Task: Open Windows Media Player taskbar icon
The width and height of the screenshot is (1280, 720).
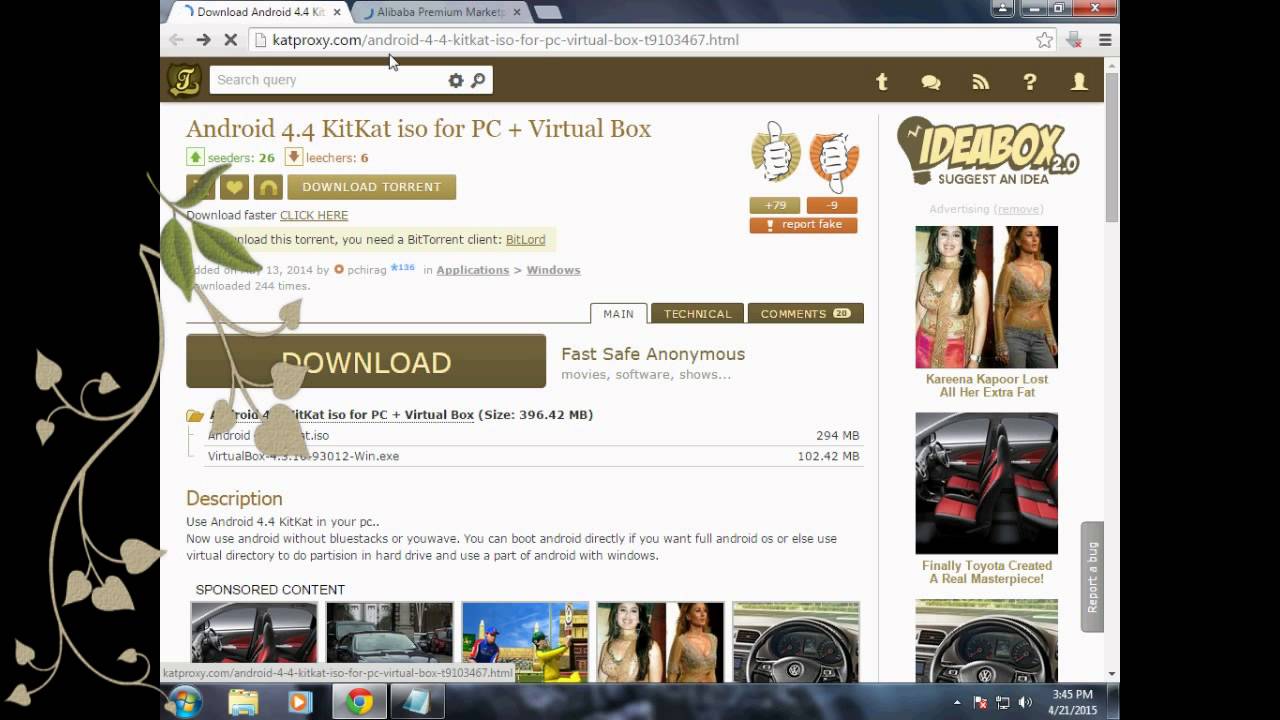Action: [299, 702]
